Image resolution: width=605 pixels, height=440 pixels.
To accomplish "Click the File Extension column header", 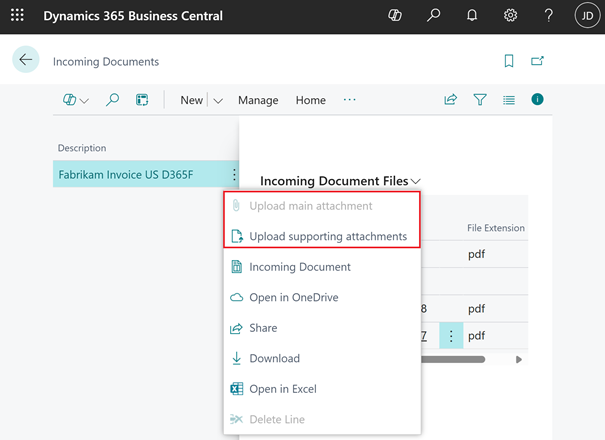I will (496, 228).
